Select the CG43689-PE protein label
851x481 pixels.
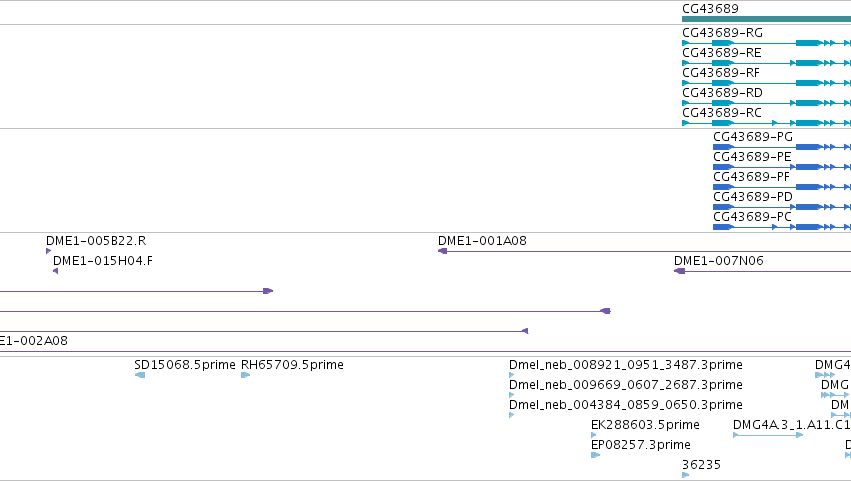pyautogui.click(x=752, y=157)
